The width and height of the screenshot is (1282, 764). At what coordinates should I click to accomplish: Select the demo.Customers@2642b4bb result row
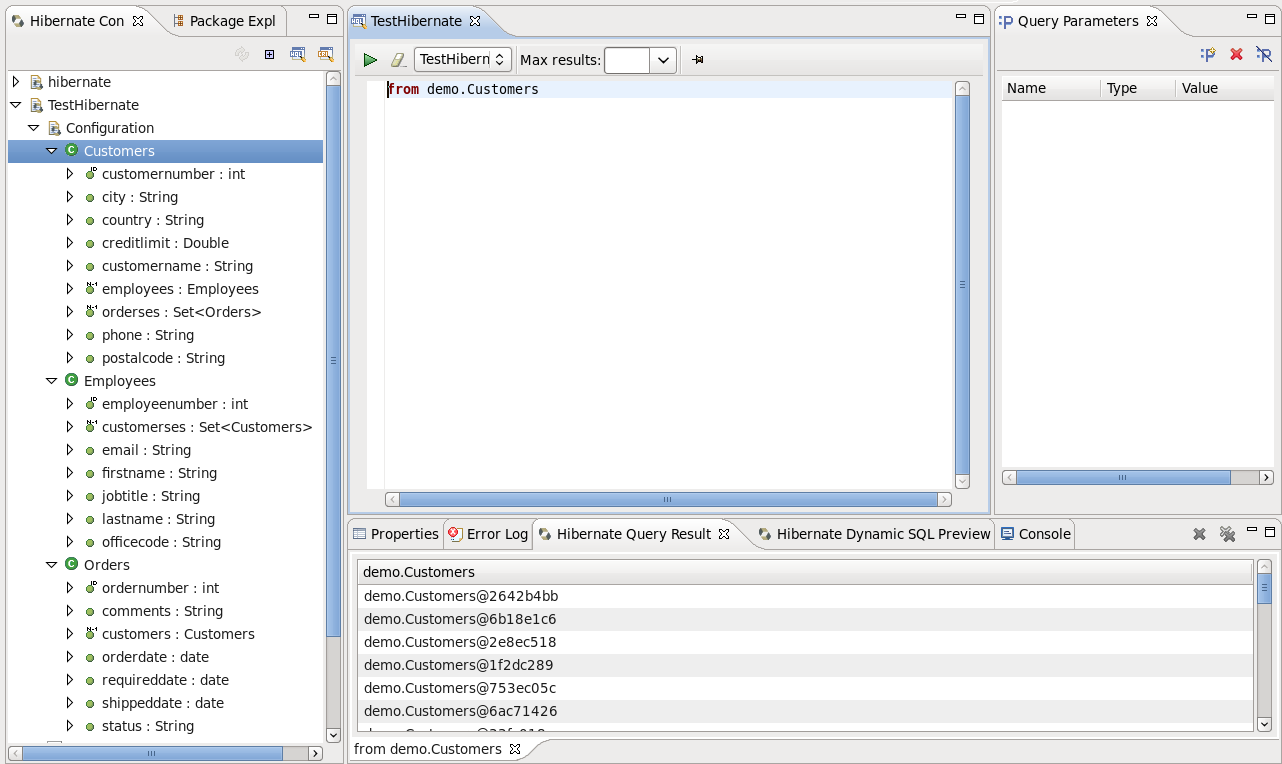462,595
